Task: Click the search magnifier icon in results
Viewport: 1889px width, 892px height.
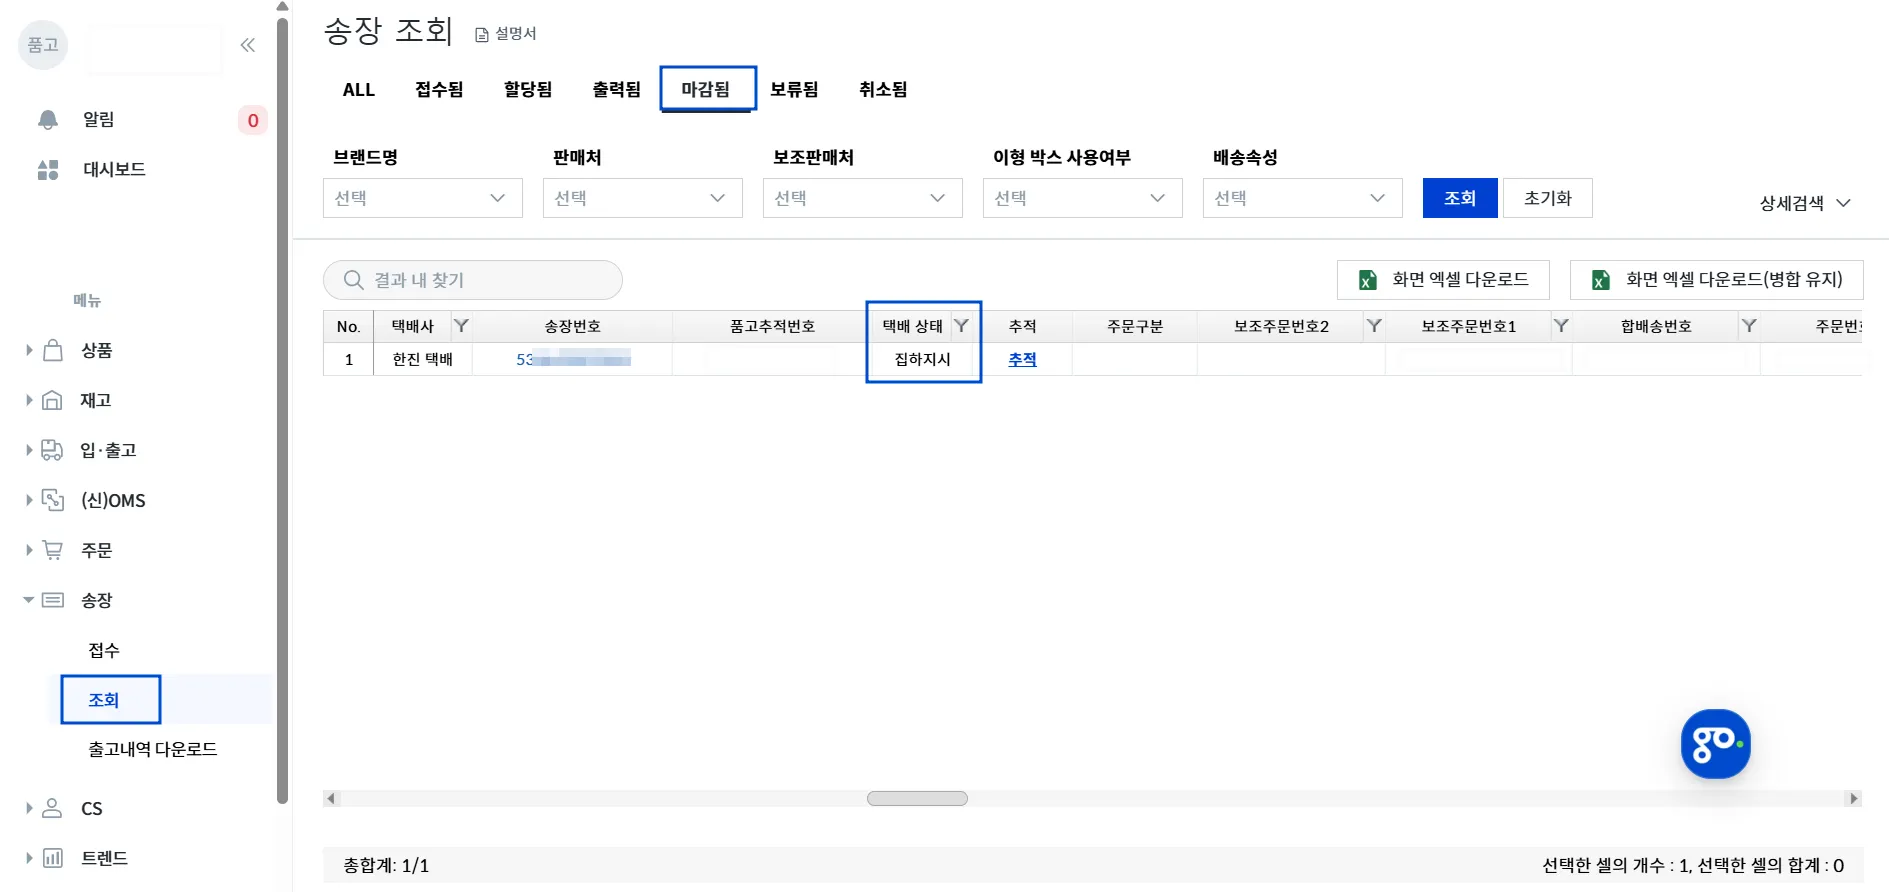Action: click(x=353, y=280)
